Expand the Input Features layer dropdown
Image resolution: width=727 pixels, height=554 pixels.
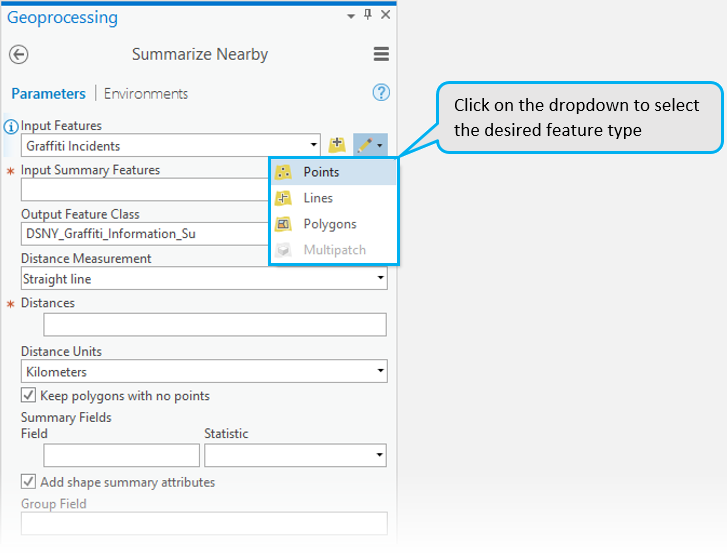[314, 146]
